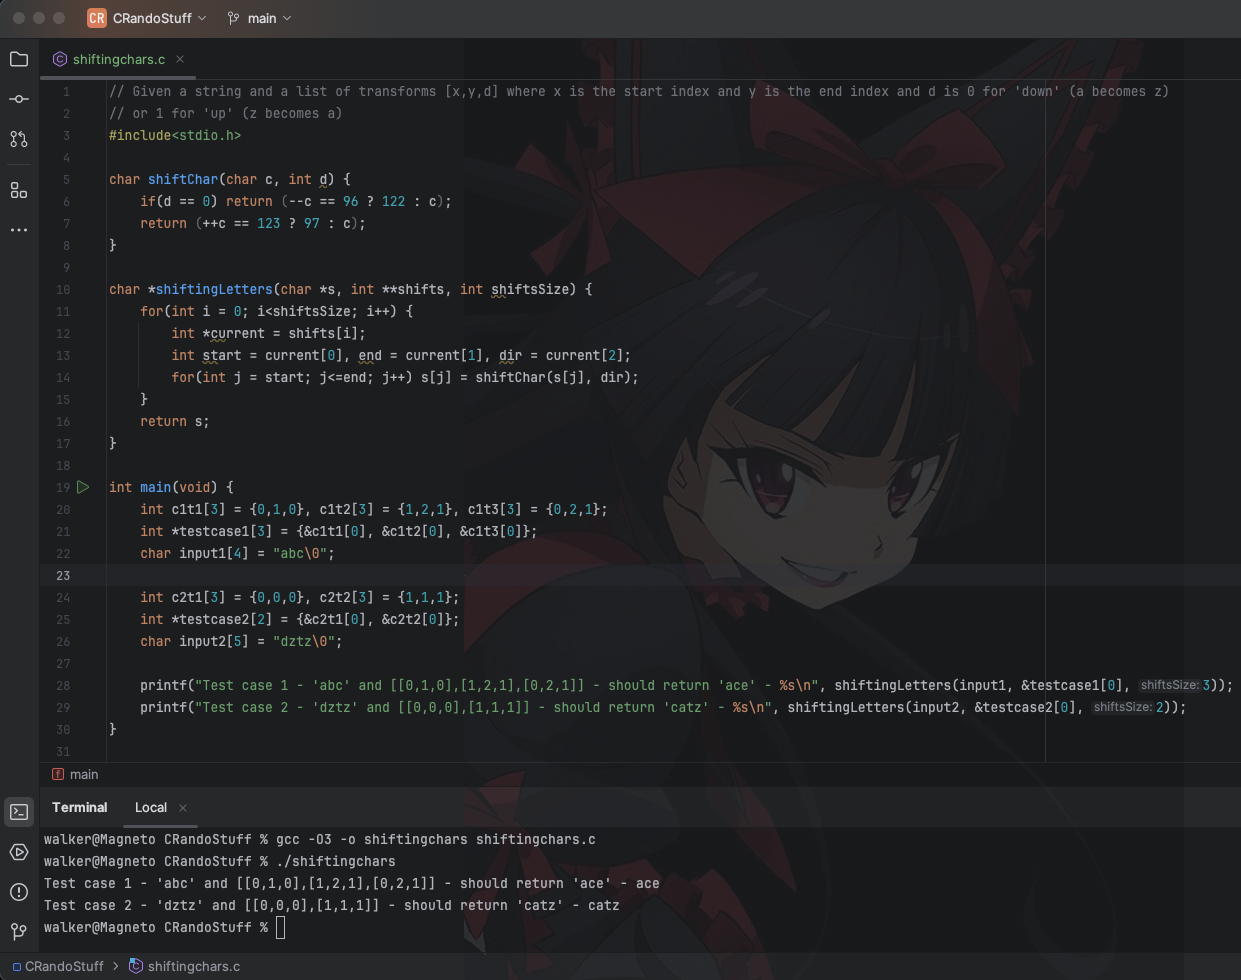Open the Problems tool window icon
Image resolution: width=1241 pixels, height=980 pixels.
[19, 892]
